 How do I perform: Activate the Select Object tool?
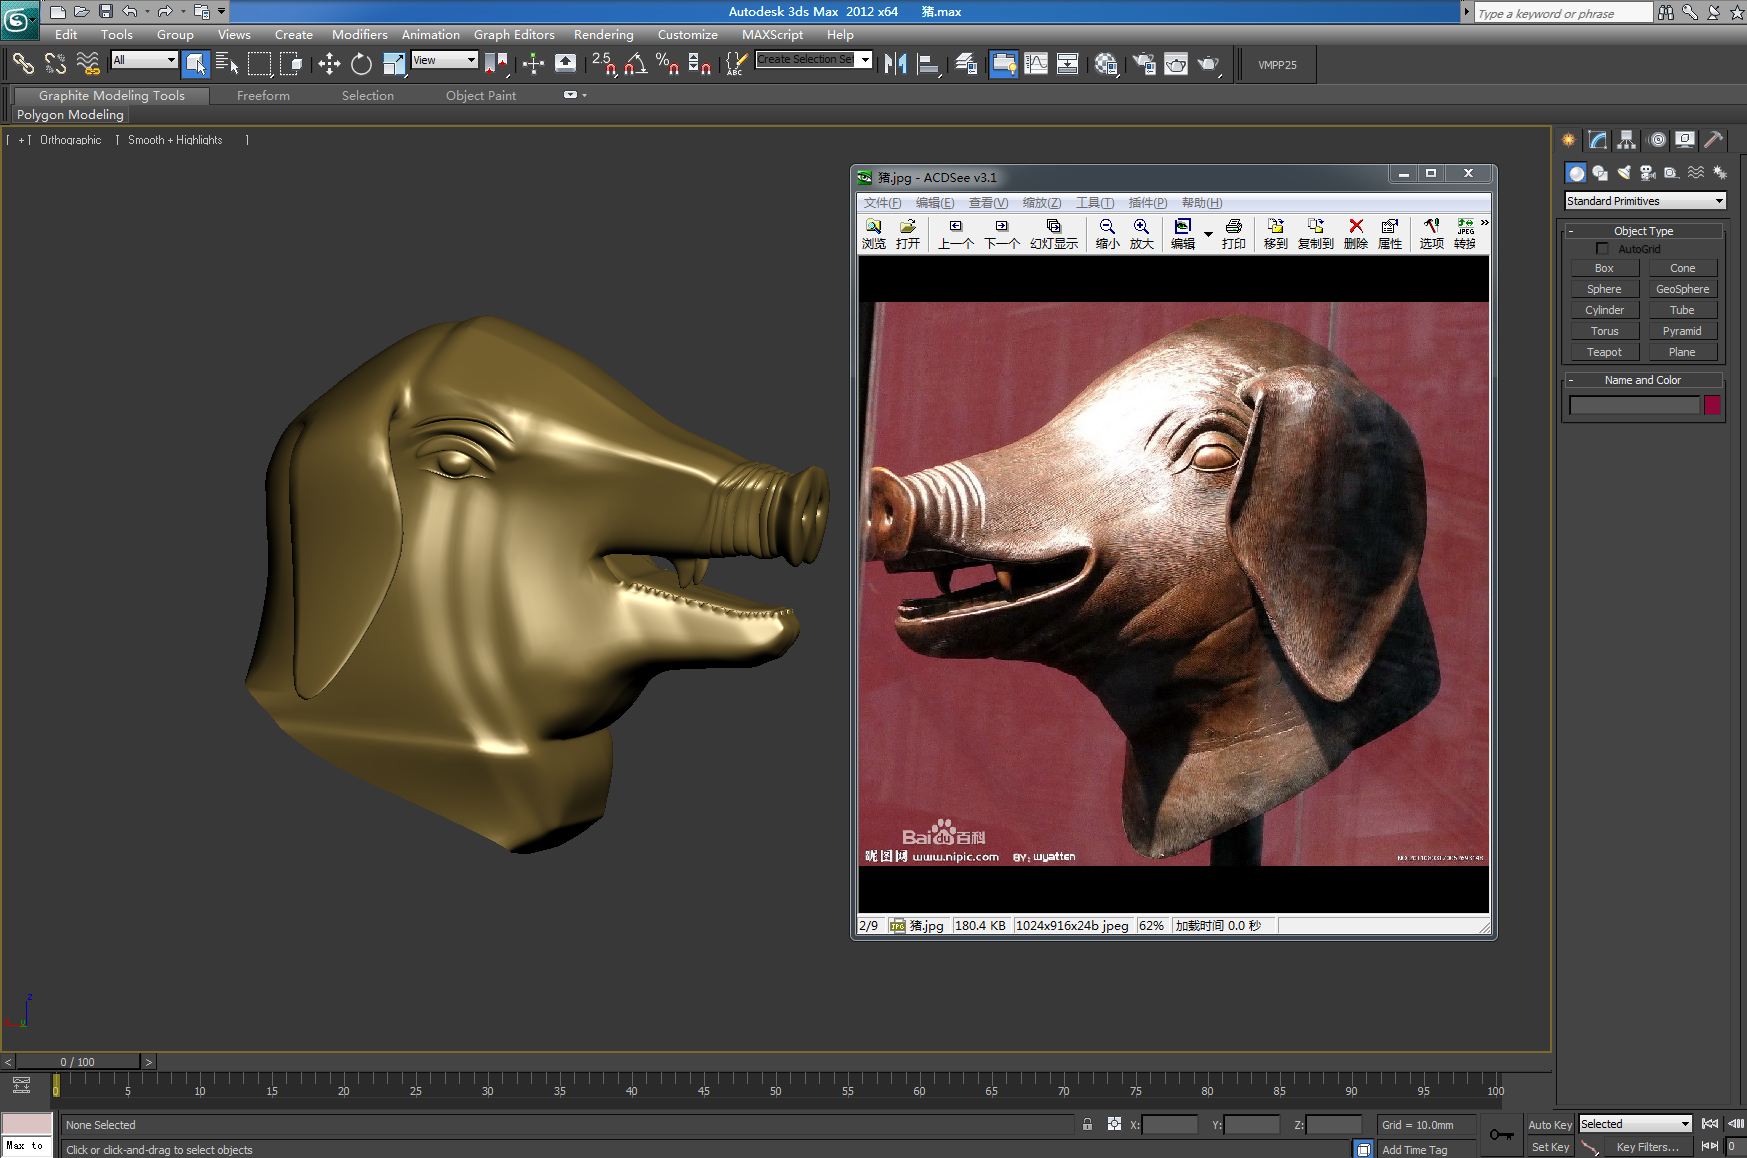pyautogui.click(x=196, y=64)
